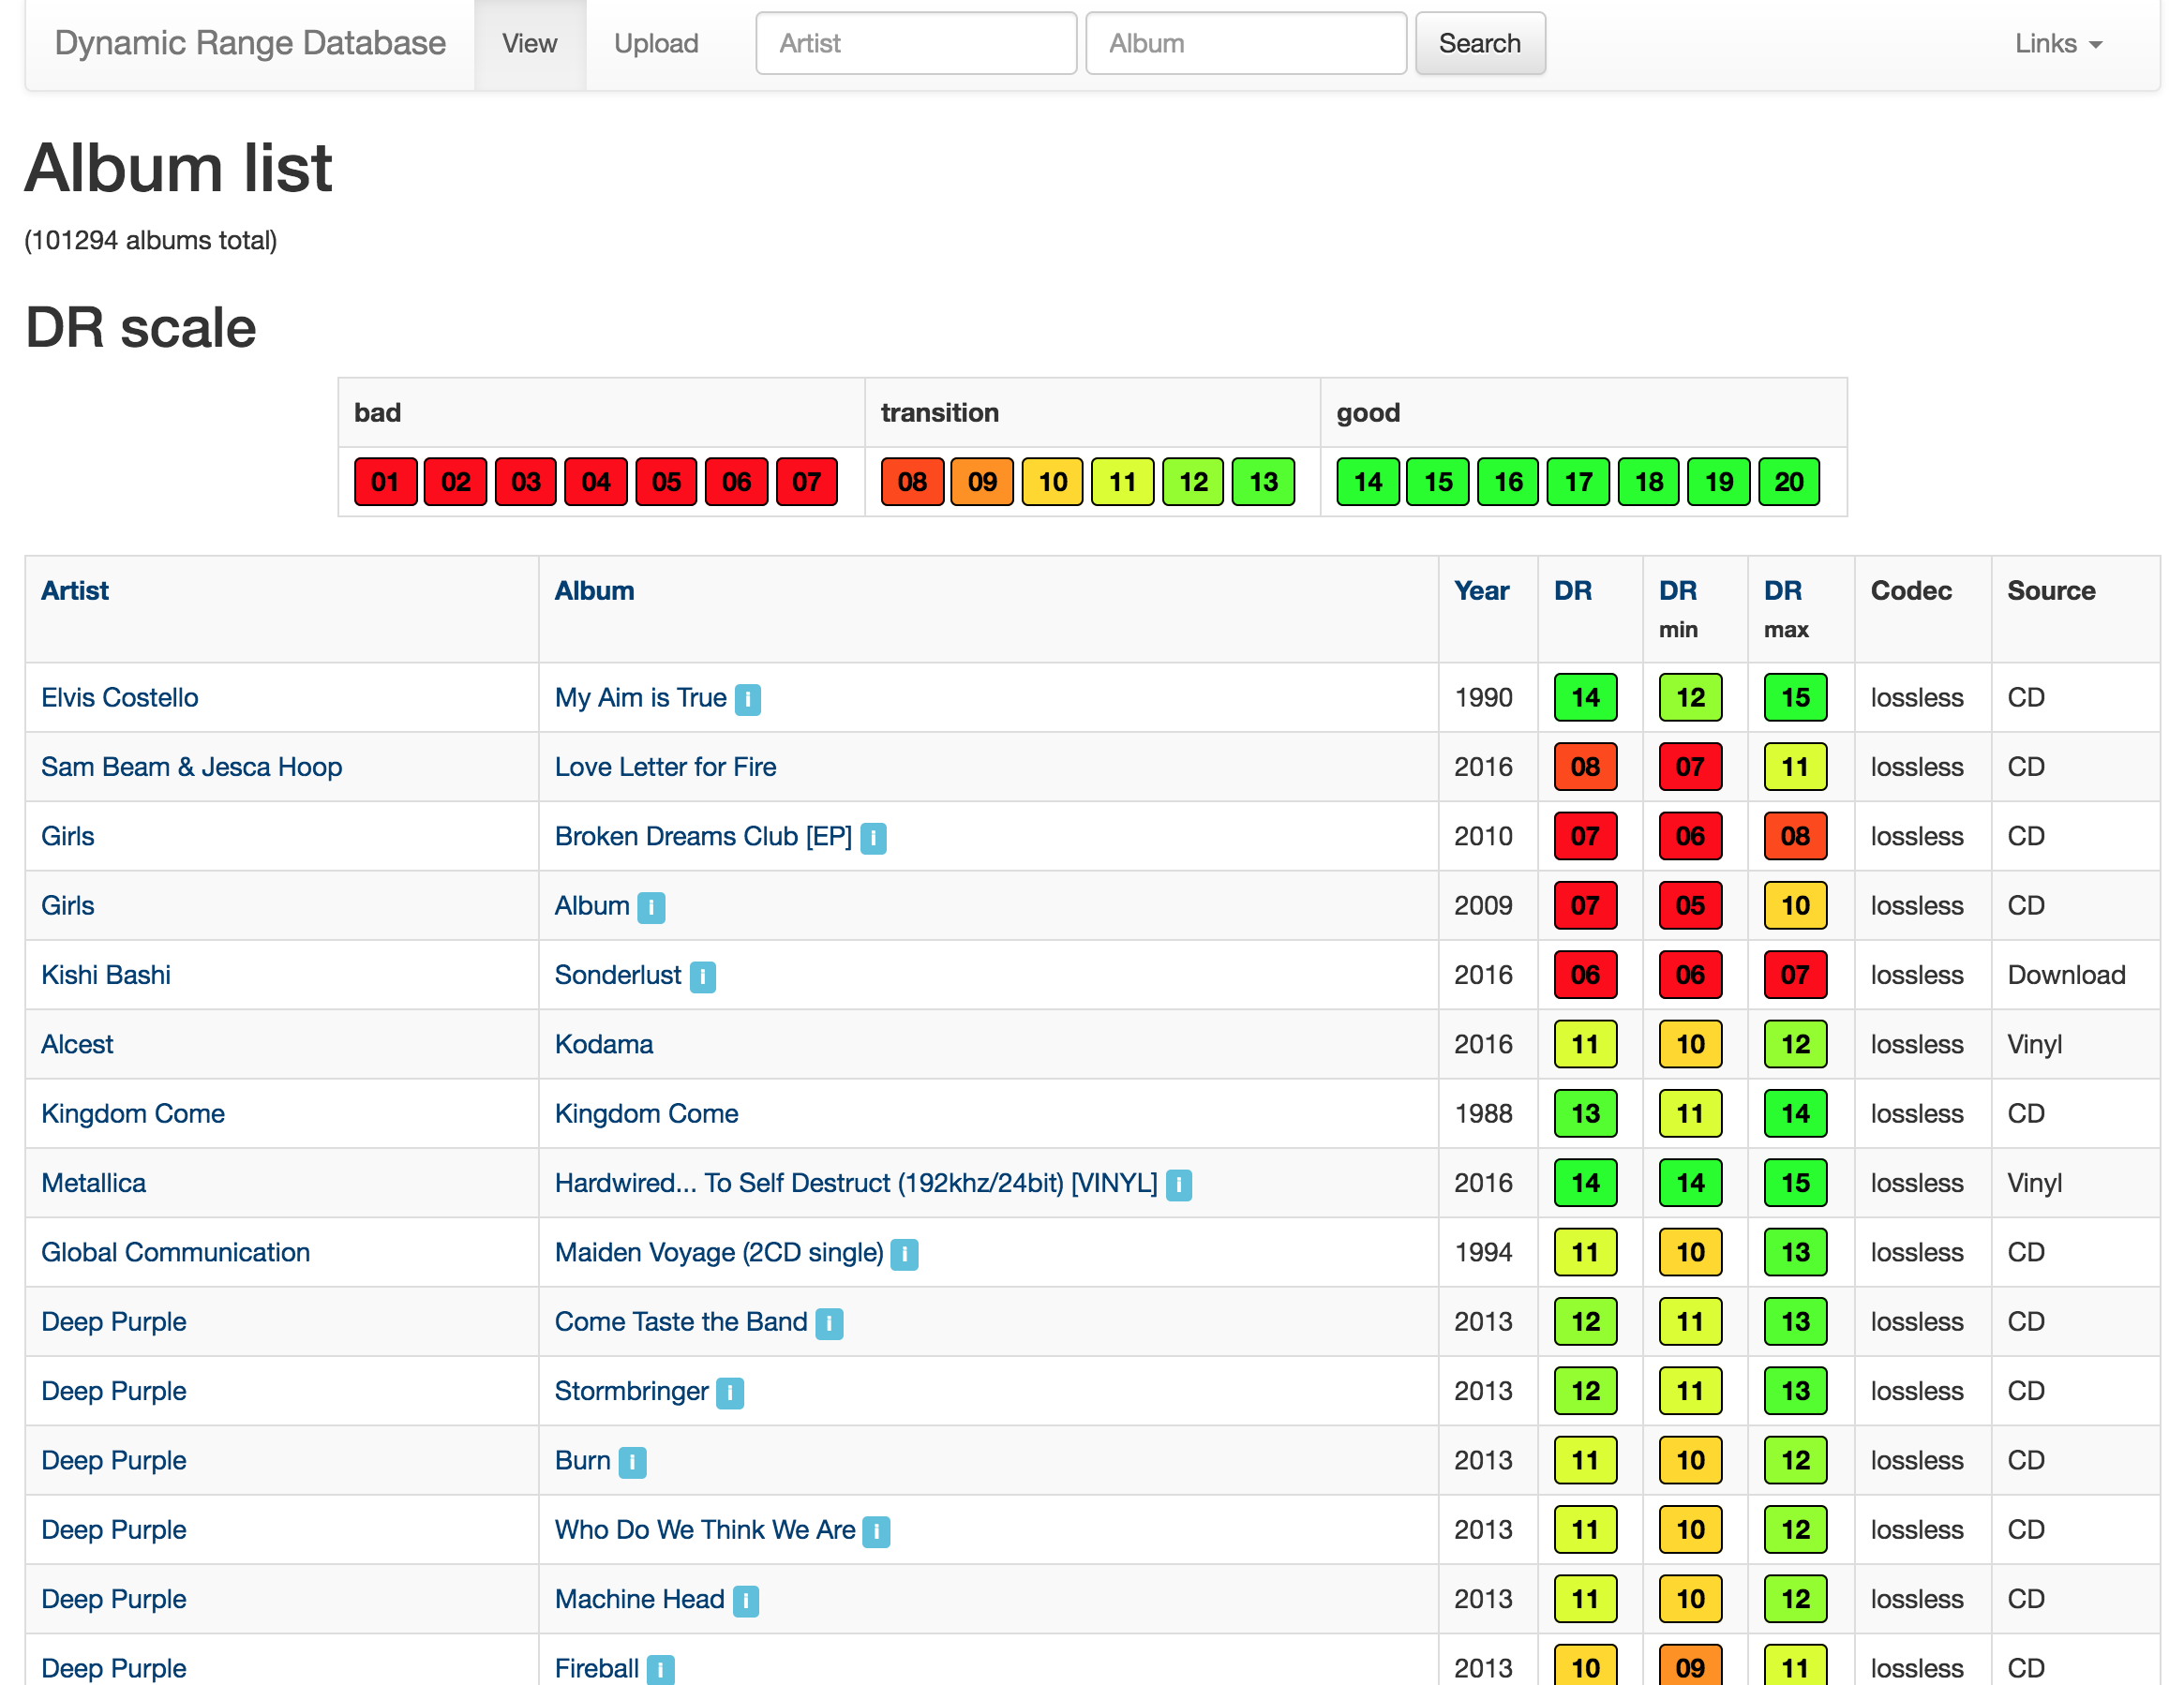Open Sam Beam & Jesca Hoop artist link

[x=192, y=767]
